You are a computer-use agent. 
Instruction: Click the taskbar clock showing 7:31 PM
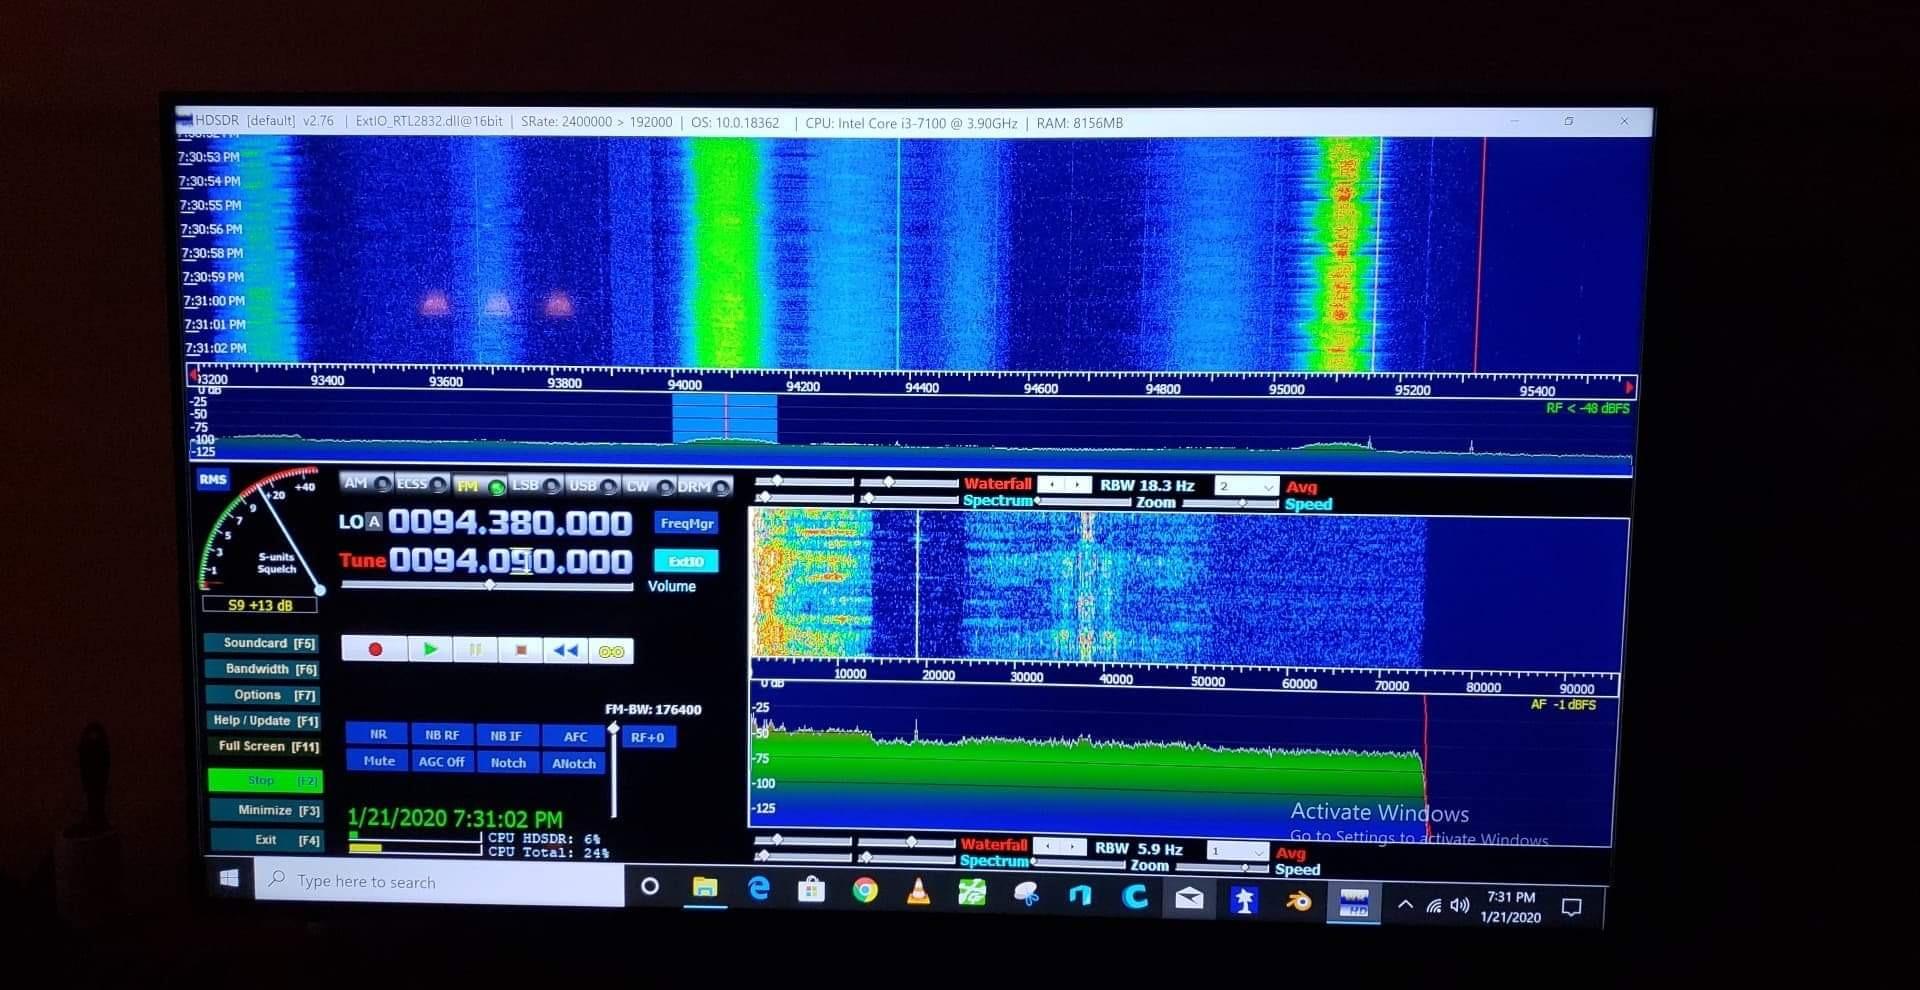[x=1511, y=907]
